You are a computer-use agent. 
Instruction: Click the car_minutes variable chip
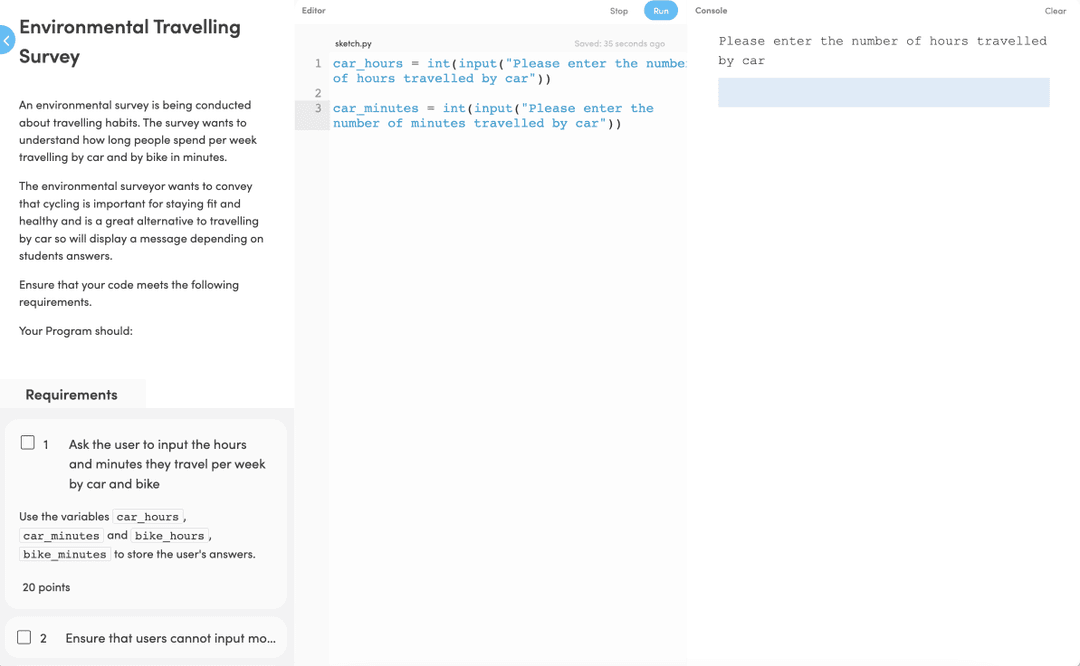tap(61, 535)
